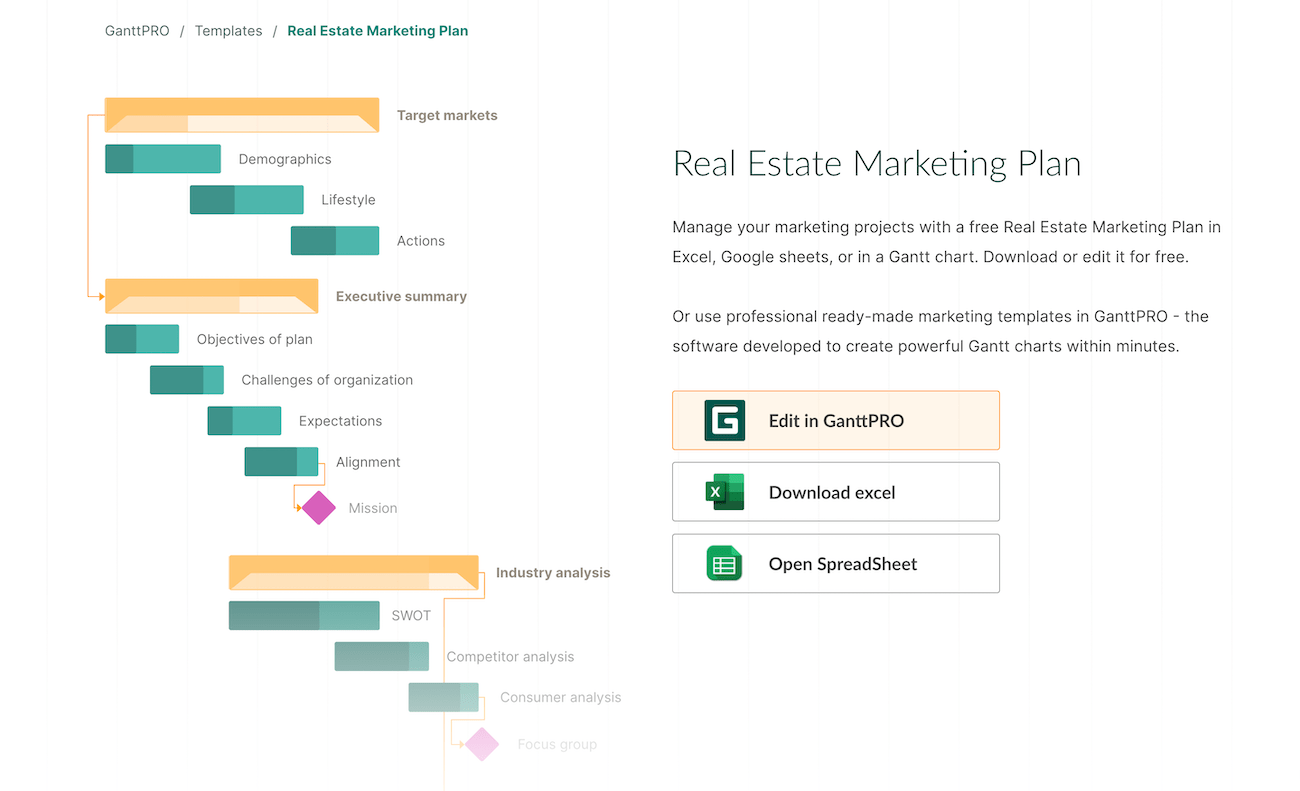Select the Target markets summary bar
The image size is (1300, 791).
(x=242, y=115)
